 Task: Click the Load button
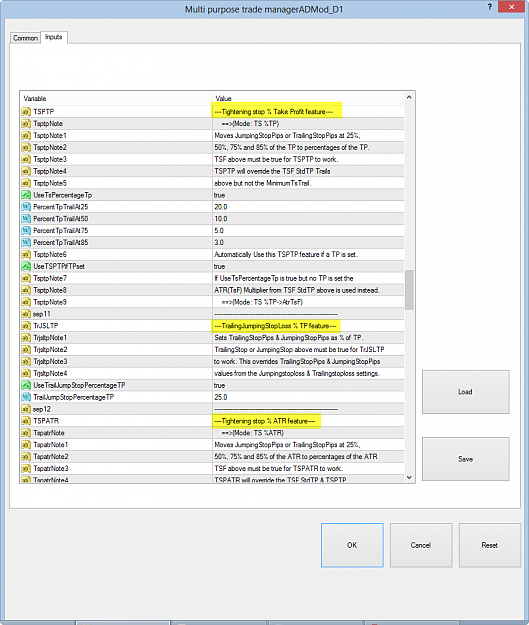pos(465,392)
